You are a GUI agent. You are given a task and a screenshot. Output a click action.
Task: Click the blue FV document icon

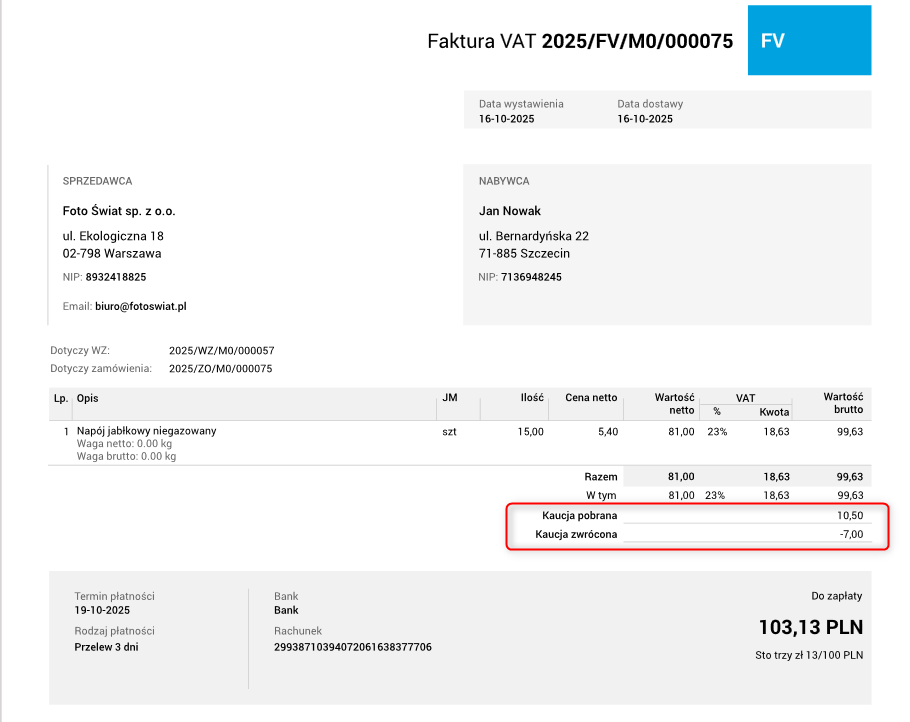click(809, 40)
